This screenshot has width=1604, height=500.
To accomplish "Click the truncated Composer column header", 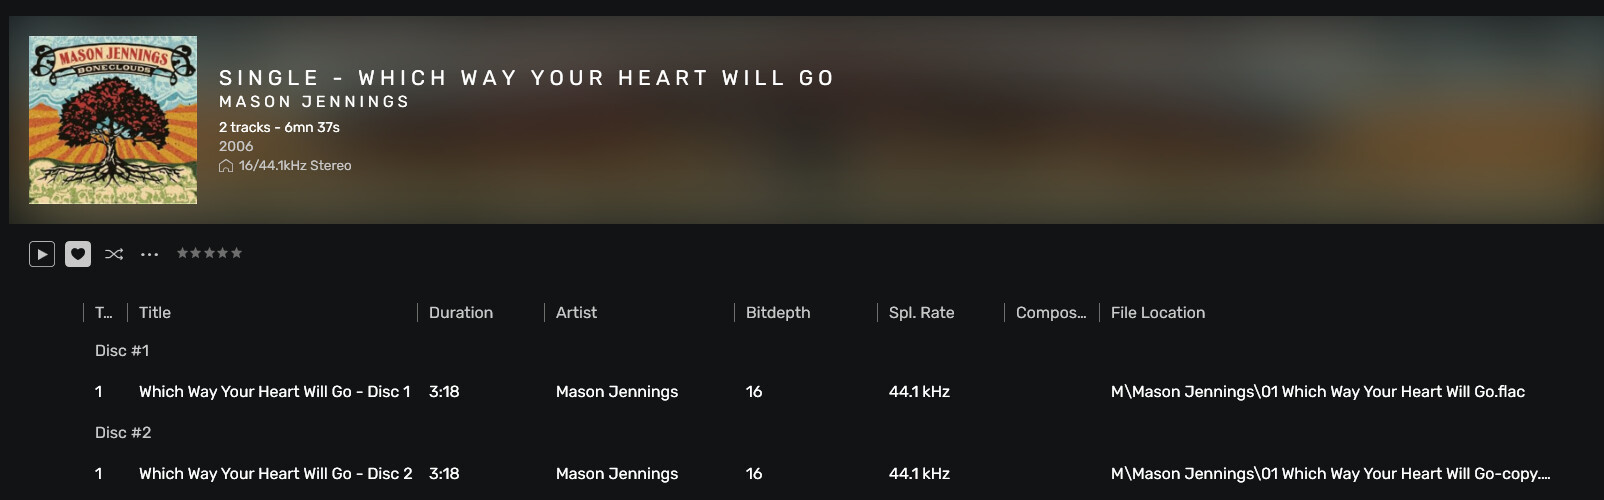I will point(1051,313).
